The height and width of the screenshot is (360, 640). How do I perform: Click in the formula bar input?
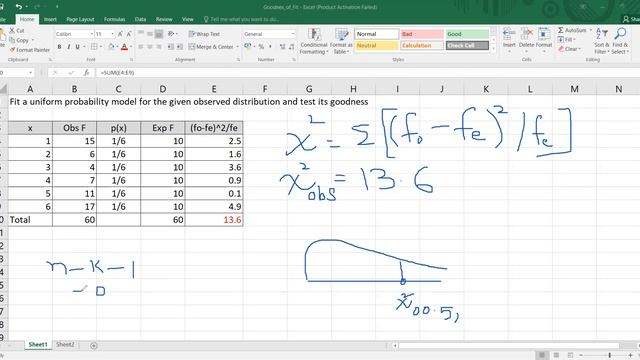point(367,73)
